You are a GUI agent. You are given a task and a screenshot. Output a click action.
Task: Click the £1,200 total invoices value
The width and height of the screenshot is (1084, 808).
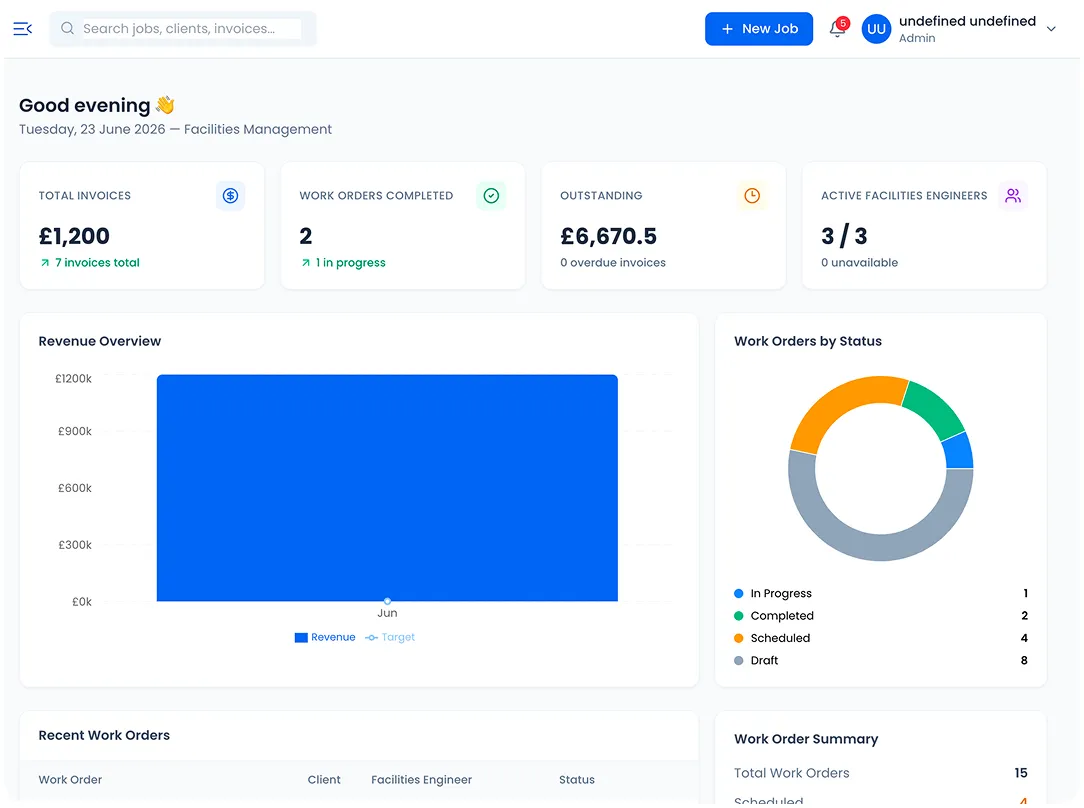coord(74,236)
